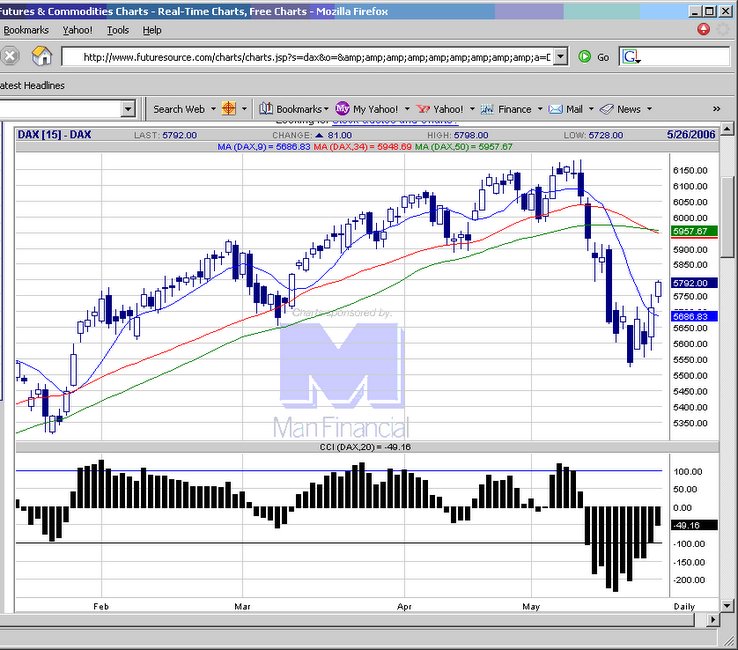Click the Daily interval label
The image size is (738, 650).
[684, 607]
